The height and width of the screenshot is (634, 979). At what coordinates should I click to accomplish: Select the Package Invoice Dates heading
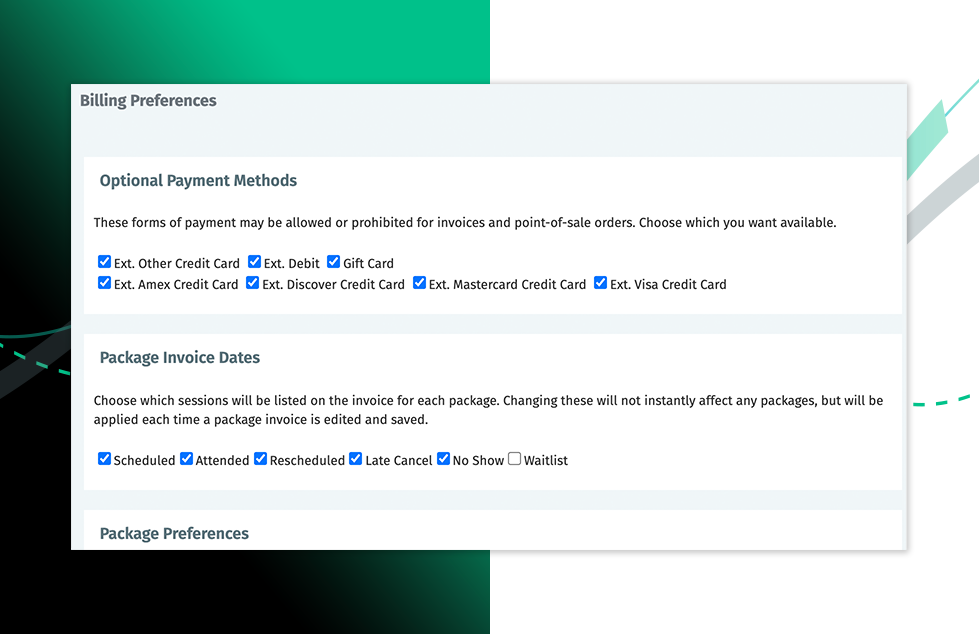click(x=180, y=357)
